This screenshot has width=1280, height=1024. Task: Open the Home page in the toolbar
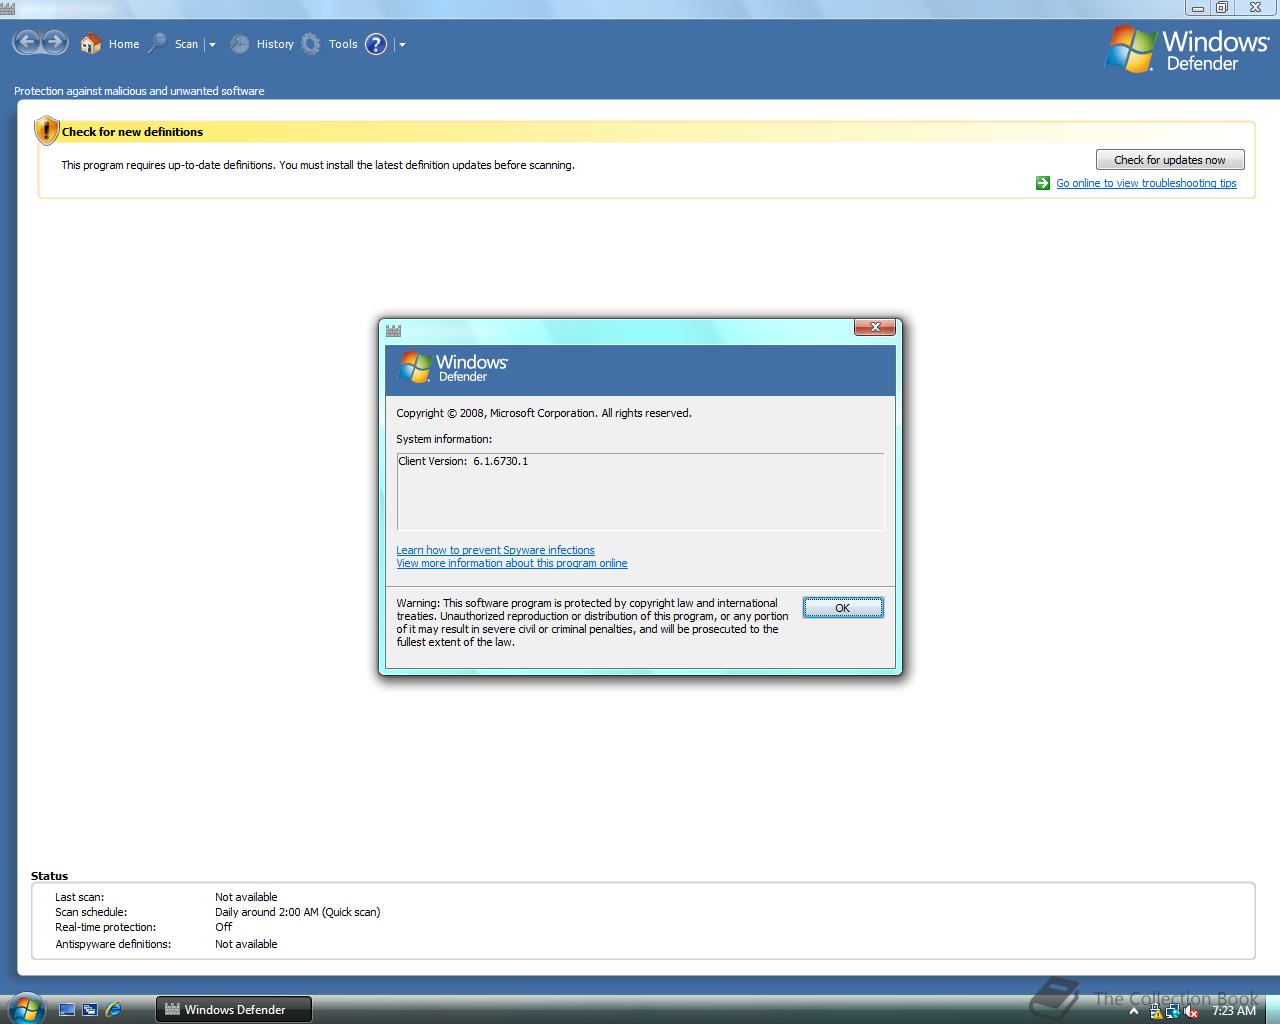pos(110,44)
